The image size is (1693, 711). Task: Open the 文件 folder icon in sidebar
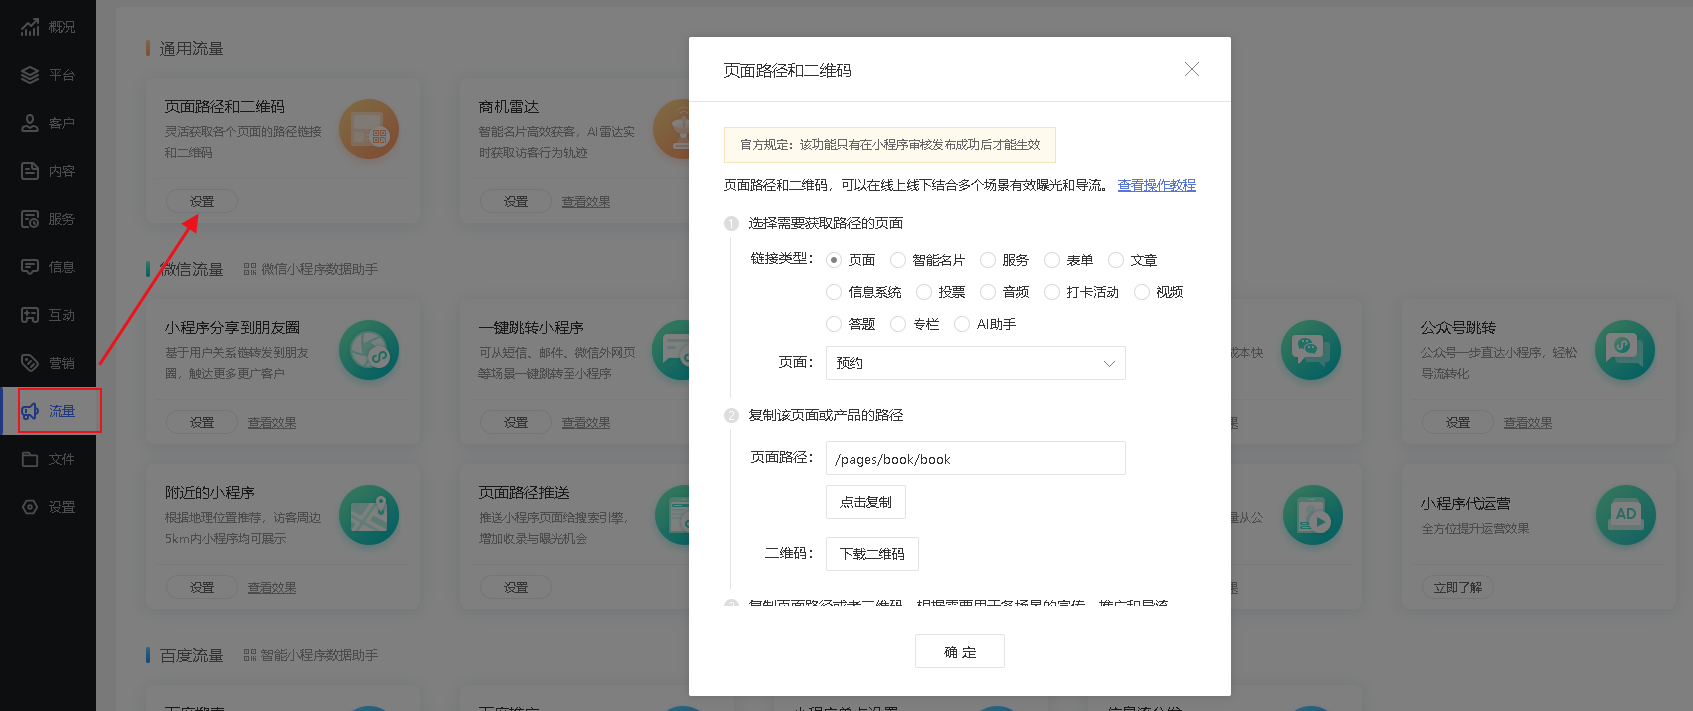point(30,459)
